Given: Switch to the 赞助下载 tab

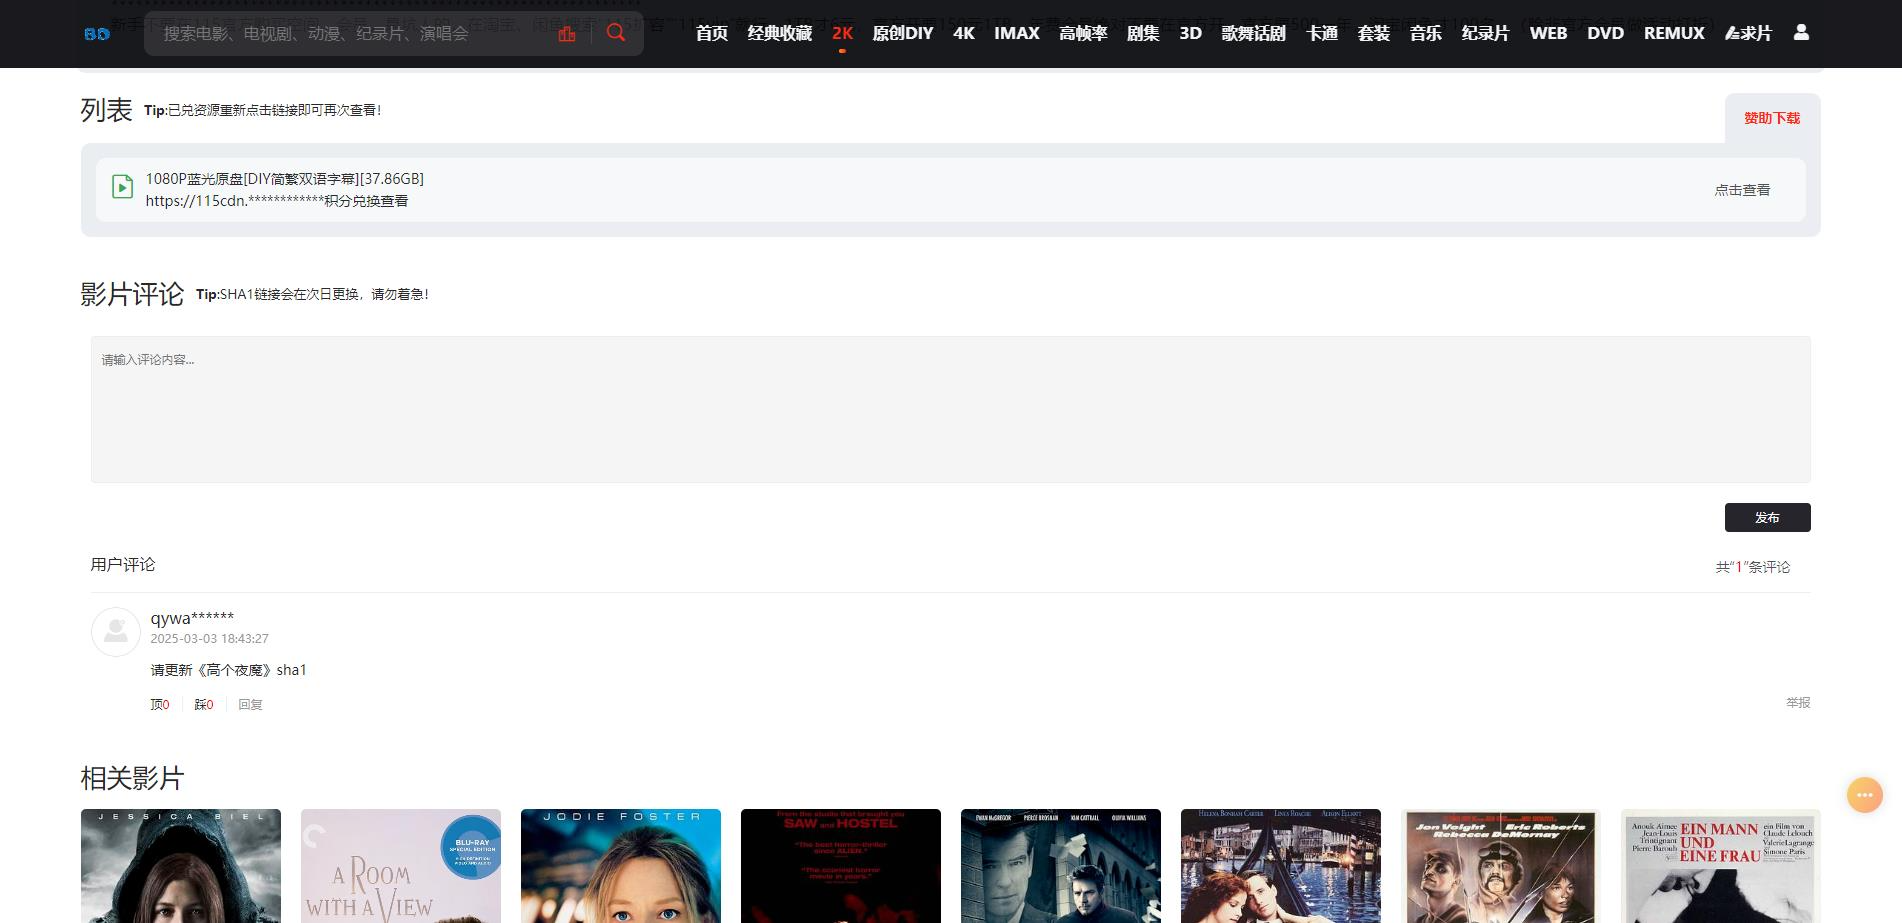Looking at the screenshot, I should coord(1772,118).
